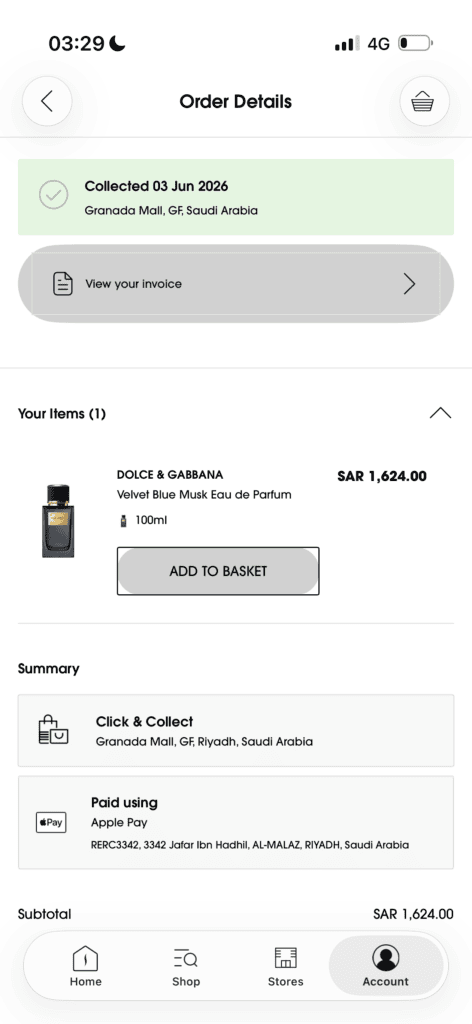Collapse the Your Items section

[x=441, y=413]
